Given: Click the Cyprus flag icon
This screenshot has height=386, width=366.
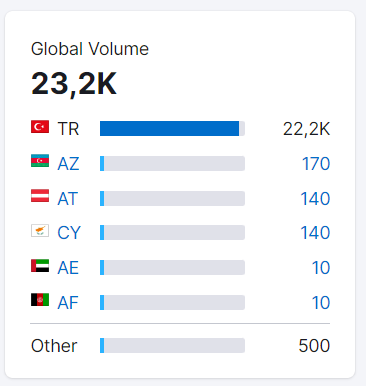Looking at the screenshot, I should pyautogui.click(x=40, y=230).
